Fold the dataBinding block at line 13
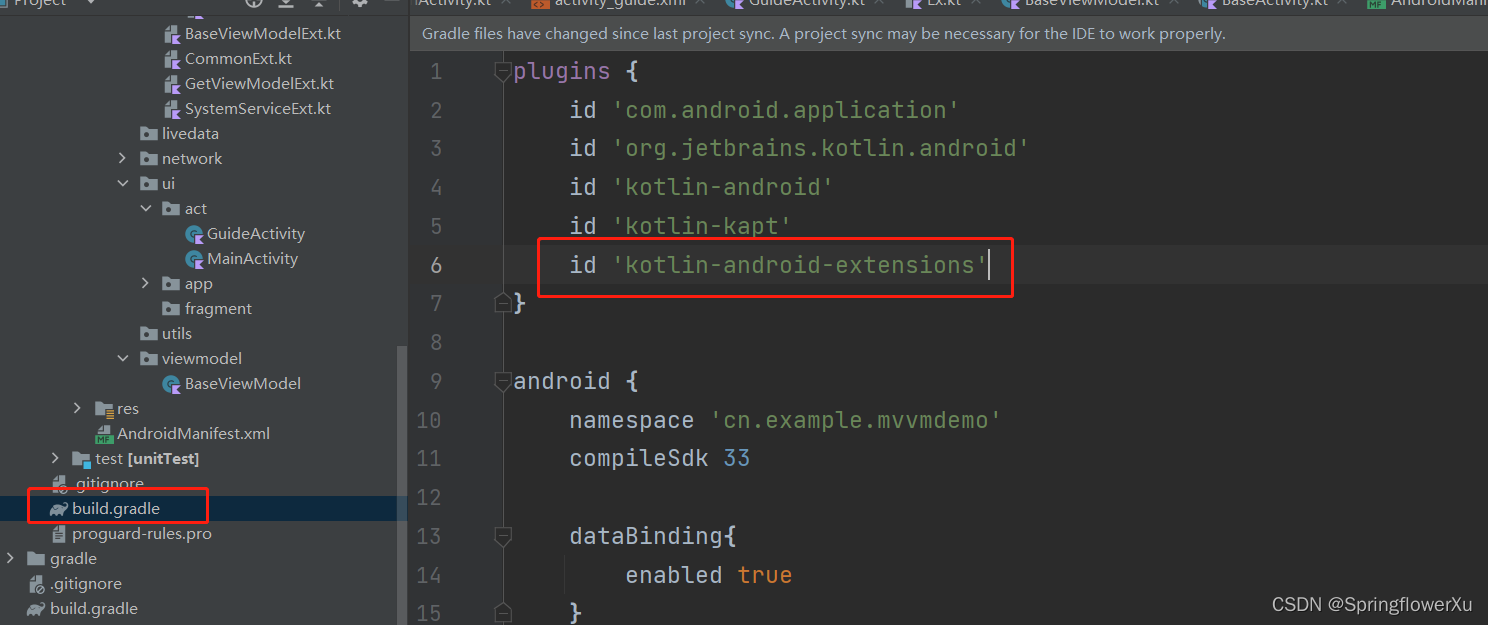The image size is (1488, 625). 503,537
